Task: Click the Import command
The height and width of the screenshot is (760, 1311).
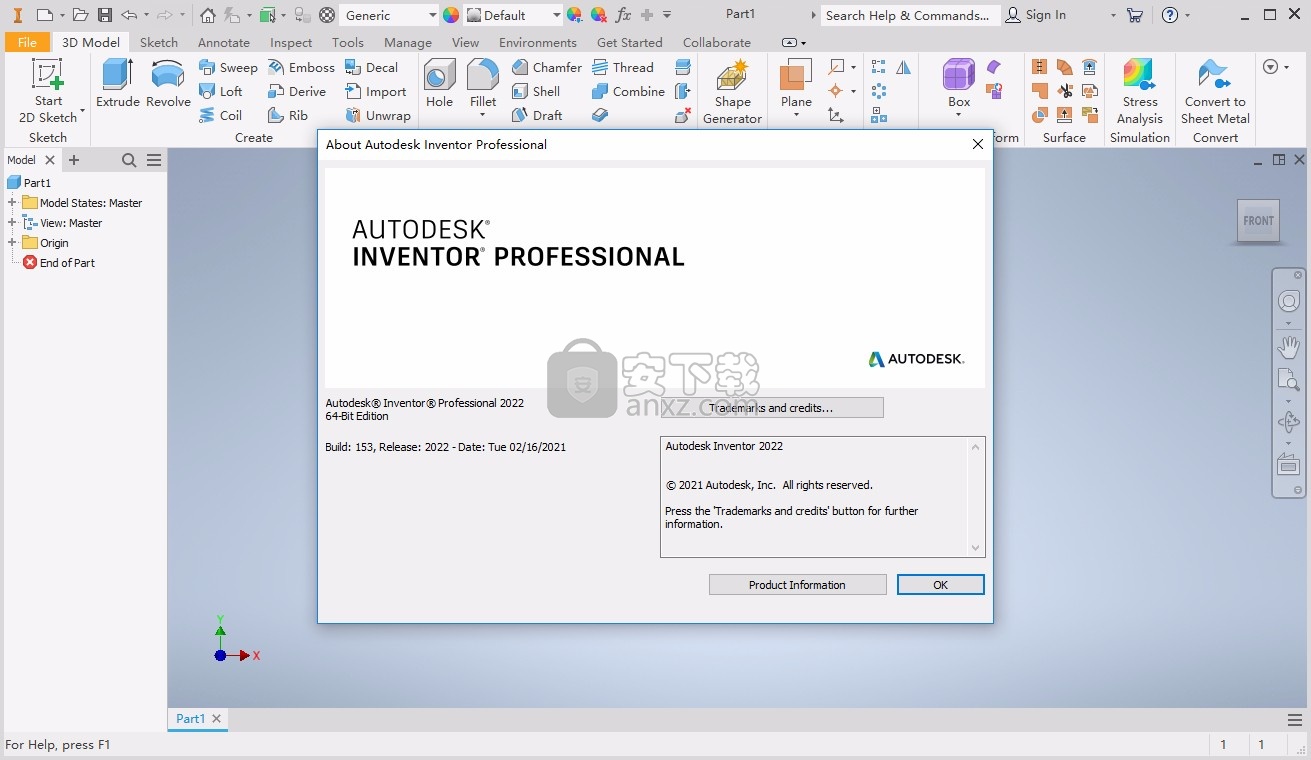Action: tap(375, 91)
